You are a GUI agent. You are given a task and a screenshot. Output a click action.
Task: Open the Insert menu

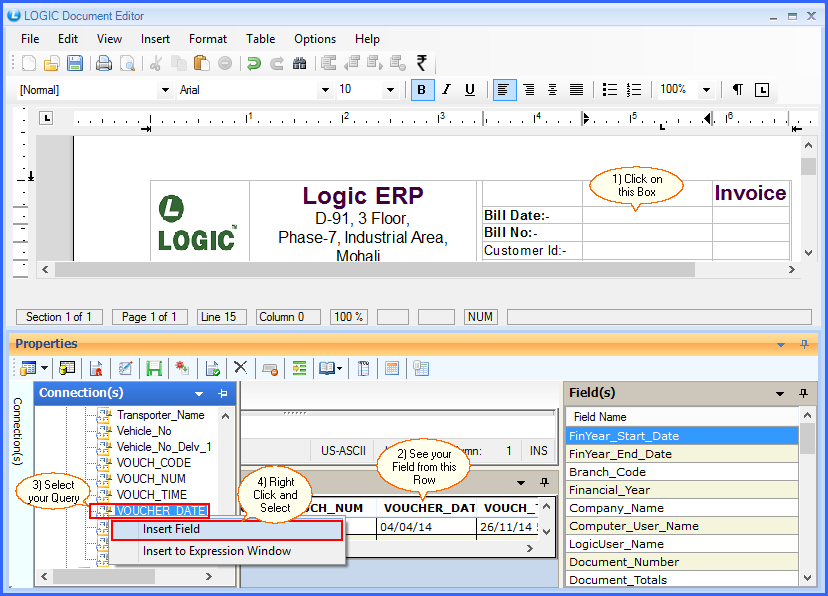[155, 39]
